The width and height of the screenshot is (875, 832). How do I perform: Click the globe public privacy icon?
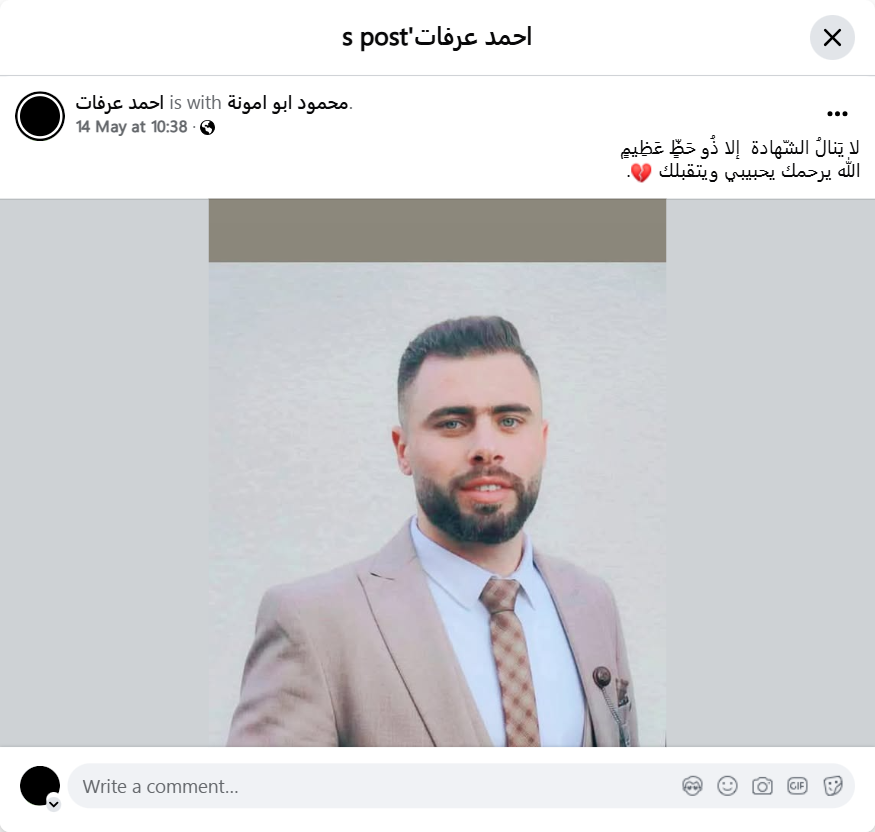click(x=208, y=128)
